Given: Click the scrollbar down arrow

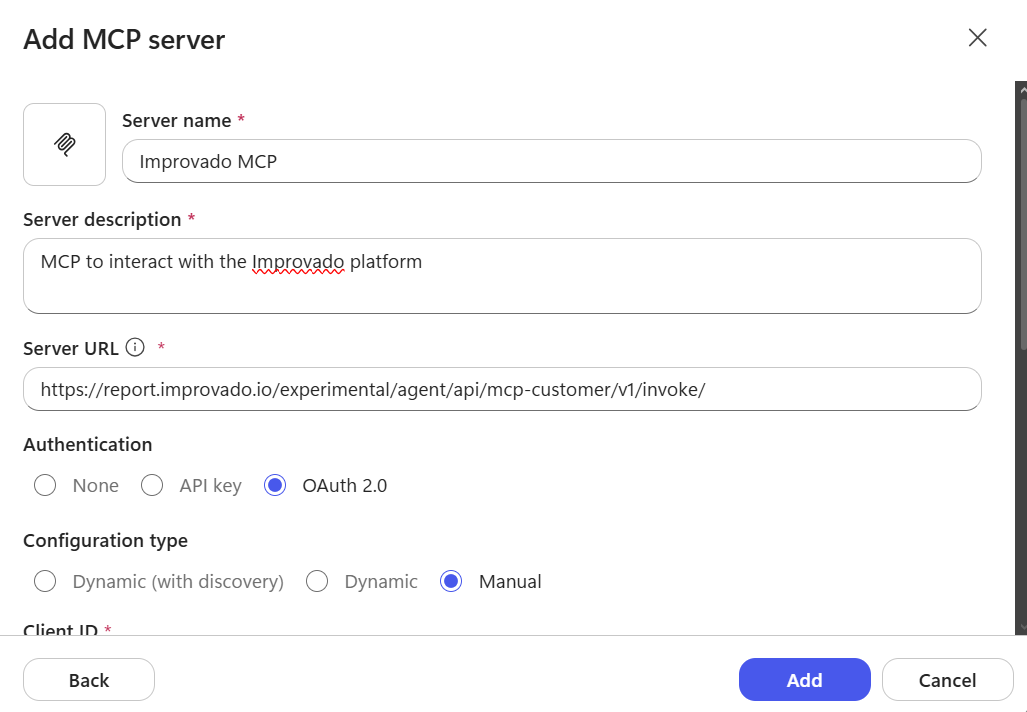Looking at the screenshot, I should tap(1021, 628).
